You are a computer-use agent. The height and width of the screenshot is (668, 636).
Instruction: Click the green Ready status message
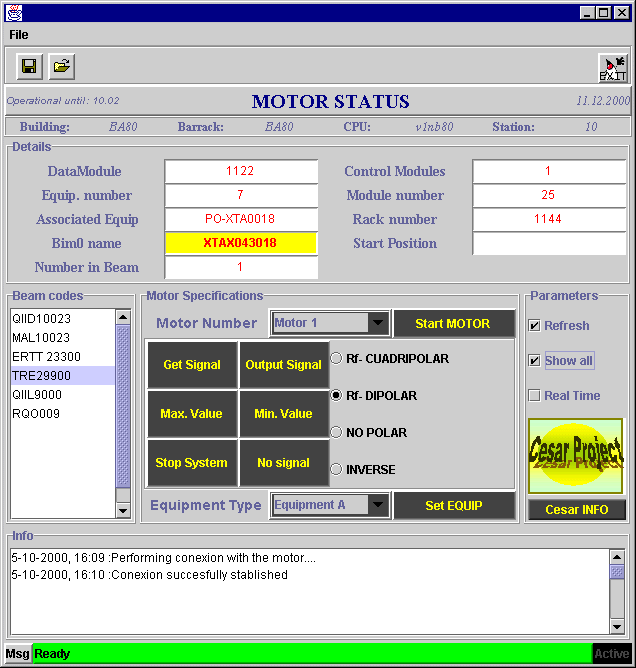(x=312, y=654)
